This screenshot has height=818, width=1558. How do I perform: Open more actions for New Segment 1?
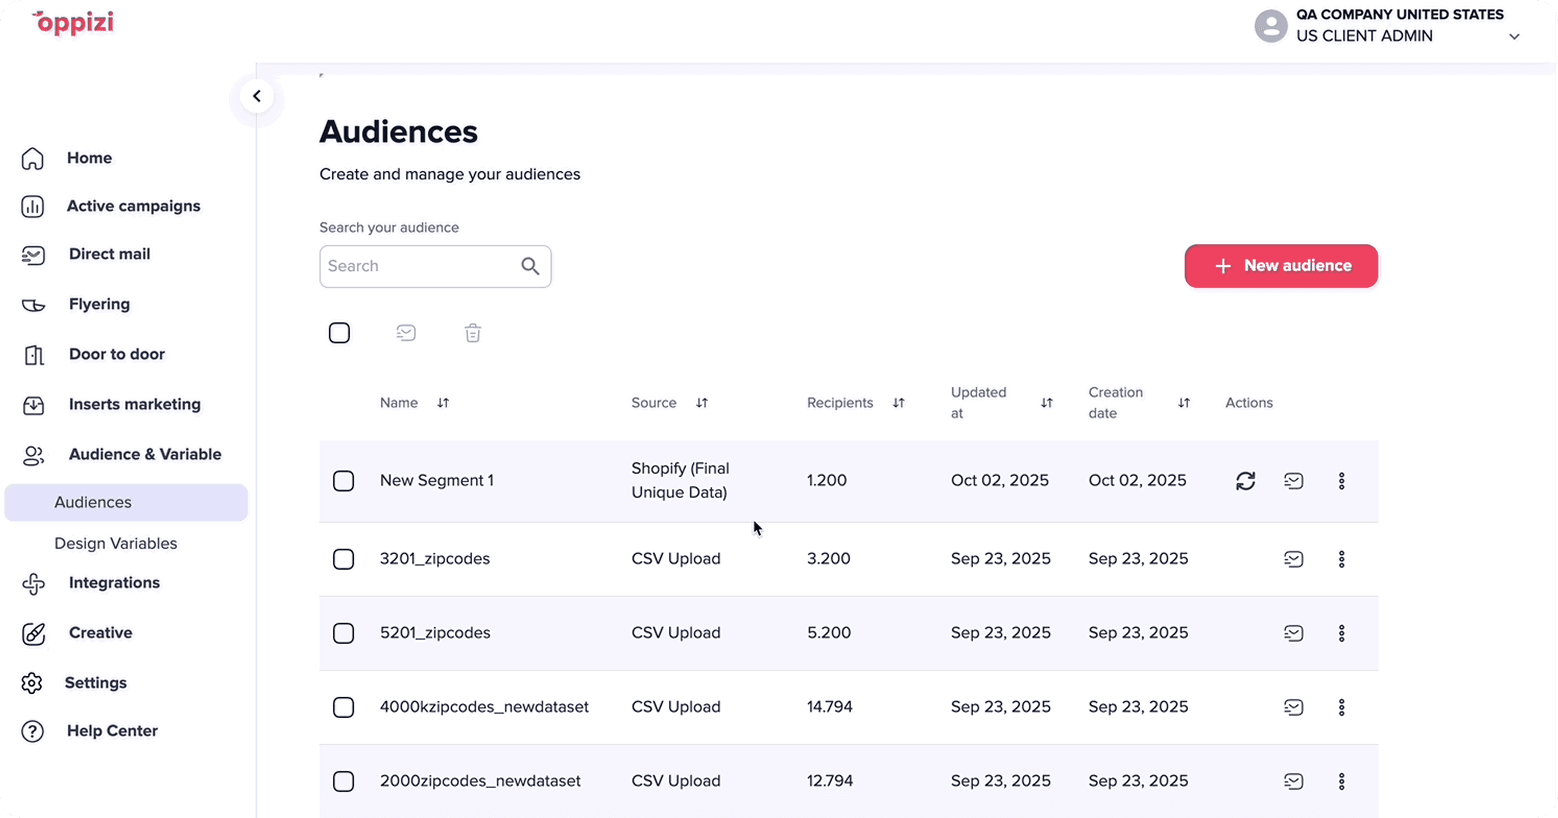[1342, 481]
